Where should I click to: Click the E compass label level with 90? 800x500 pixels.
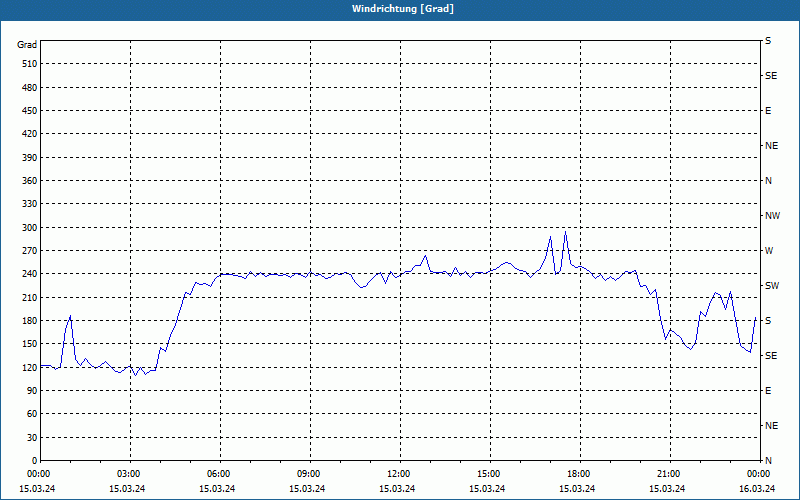[768, 391]
